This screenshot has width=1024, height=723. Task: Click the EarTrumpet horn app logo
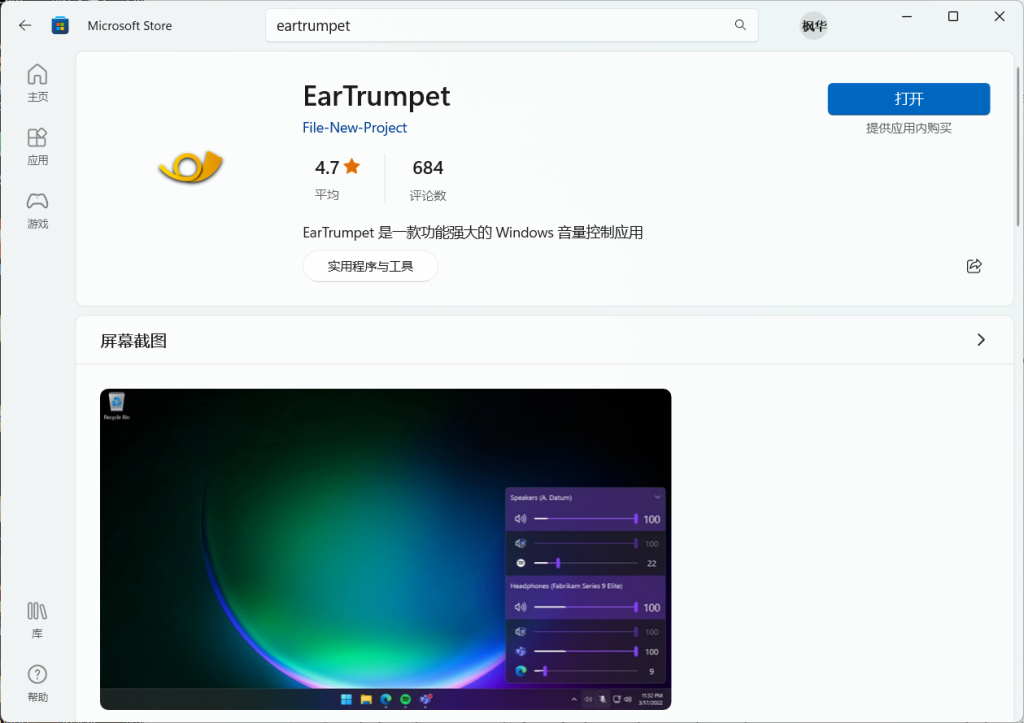pos(190,167)
